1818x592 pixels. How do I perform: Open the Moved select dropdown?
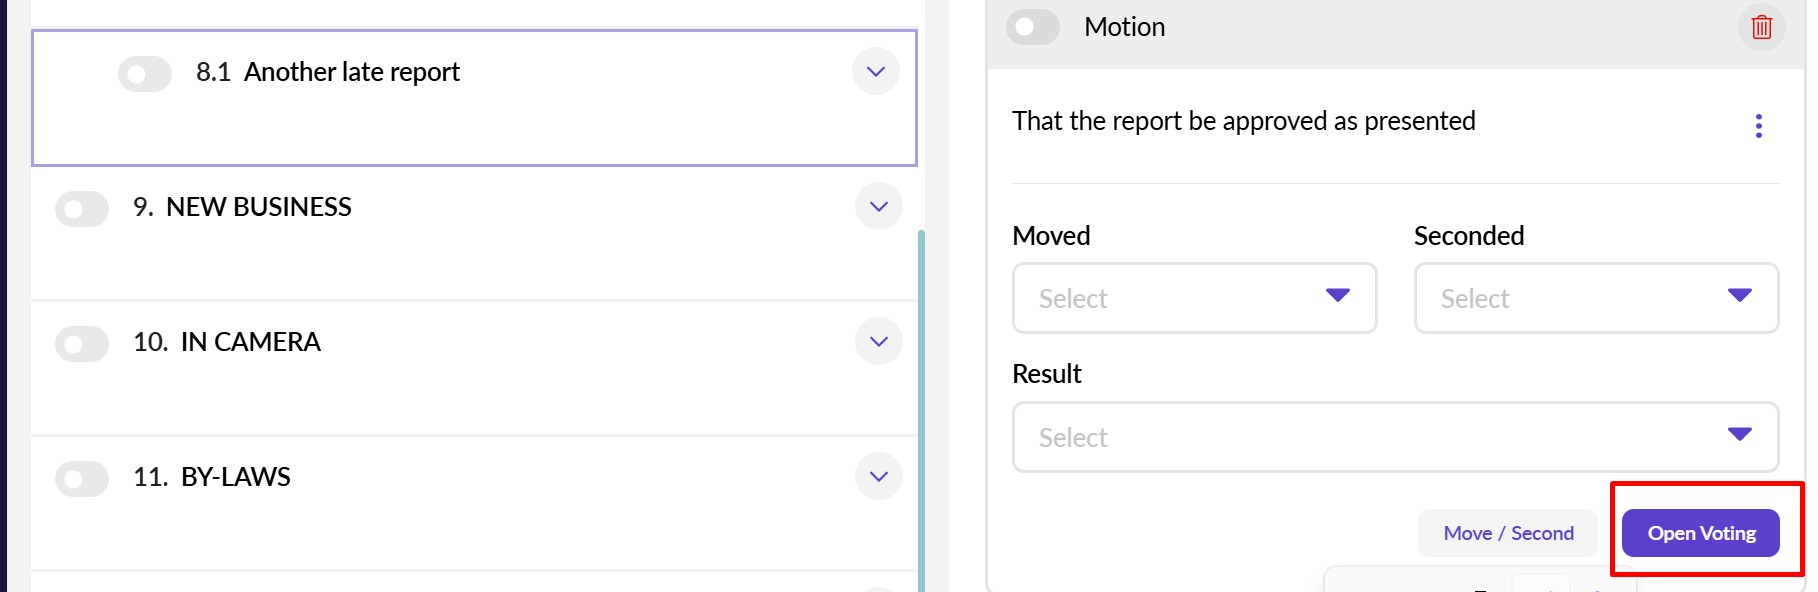(1194, 298)
